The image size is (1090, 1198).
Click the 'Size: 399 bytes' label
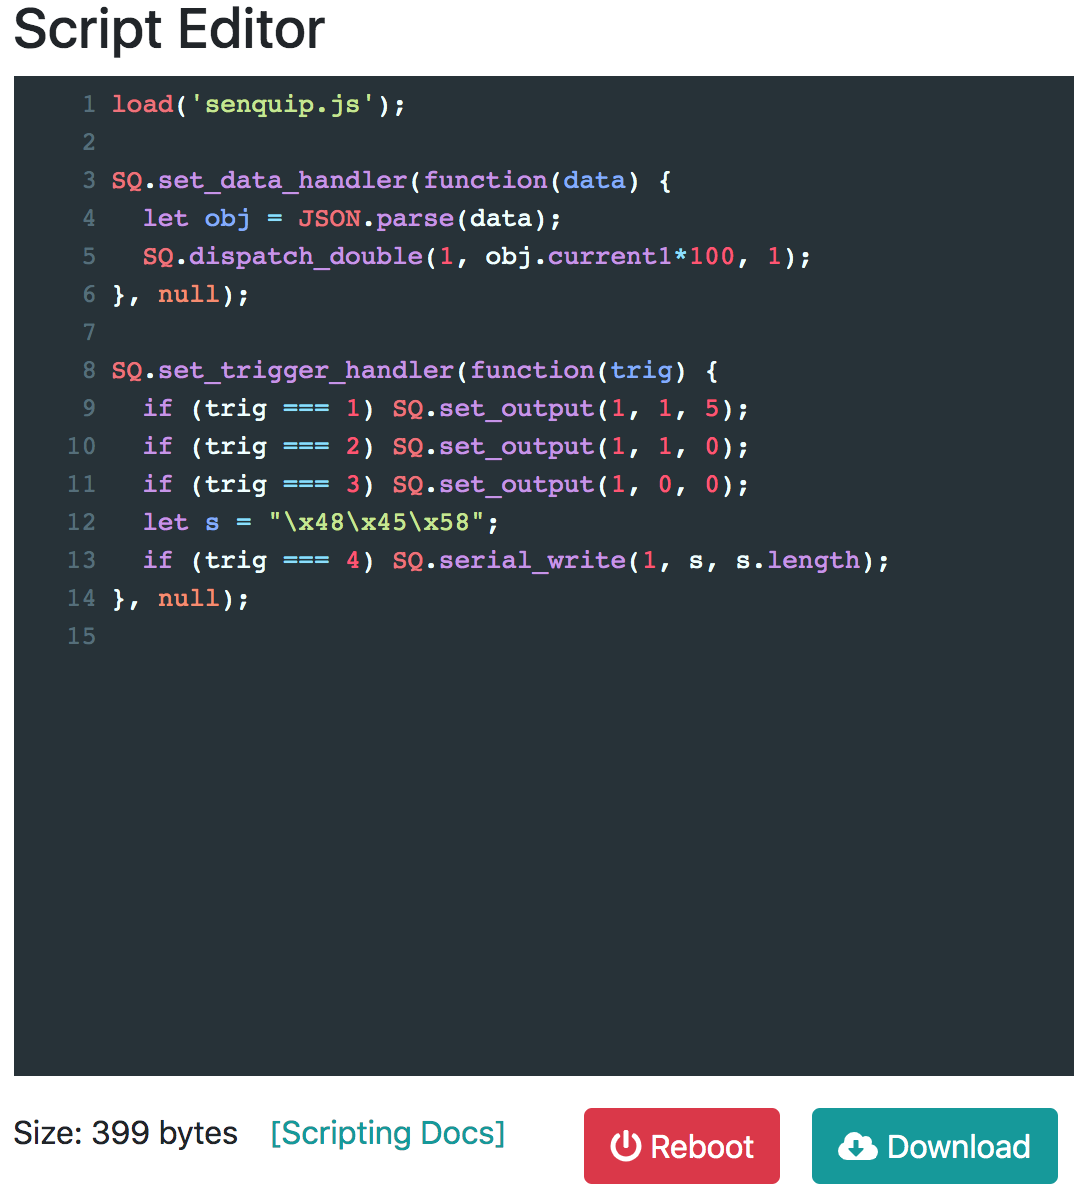point(125,1133)
